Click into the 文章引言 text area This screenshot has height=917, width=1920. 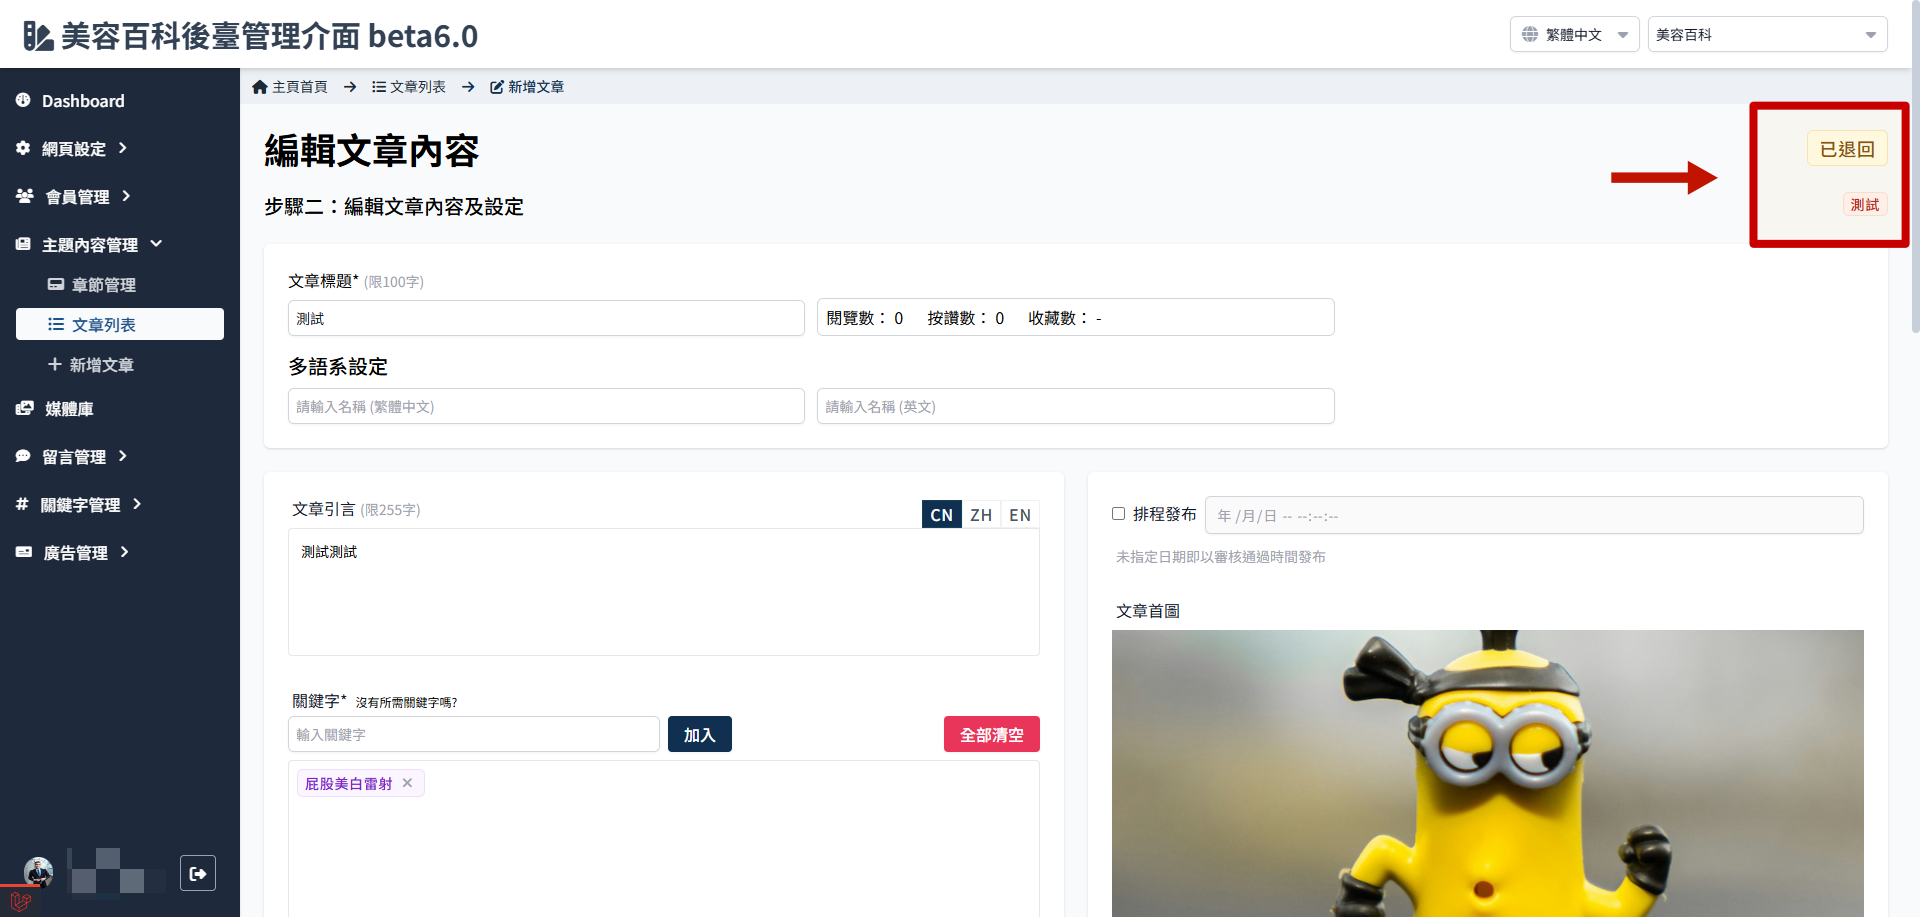coord(664,592)
